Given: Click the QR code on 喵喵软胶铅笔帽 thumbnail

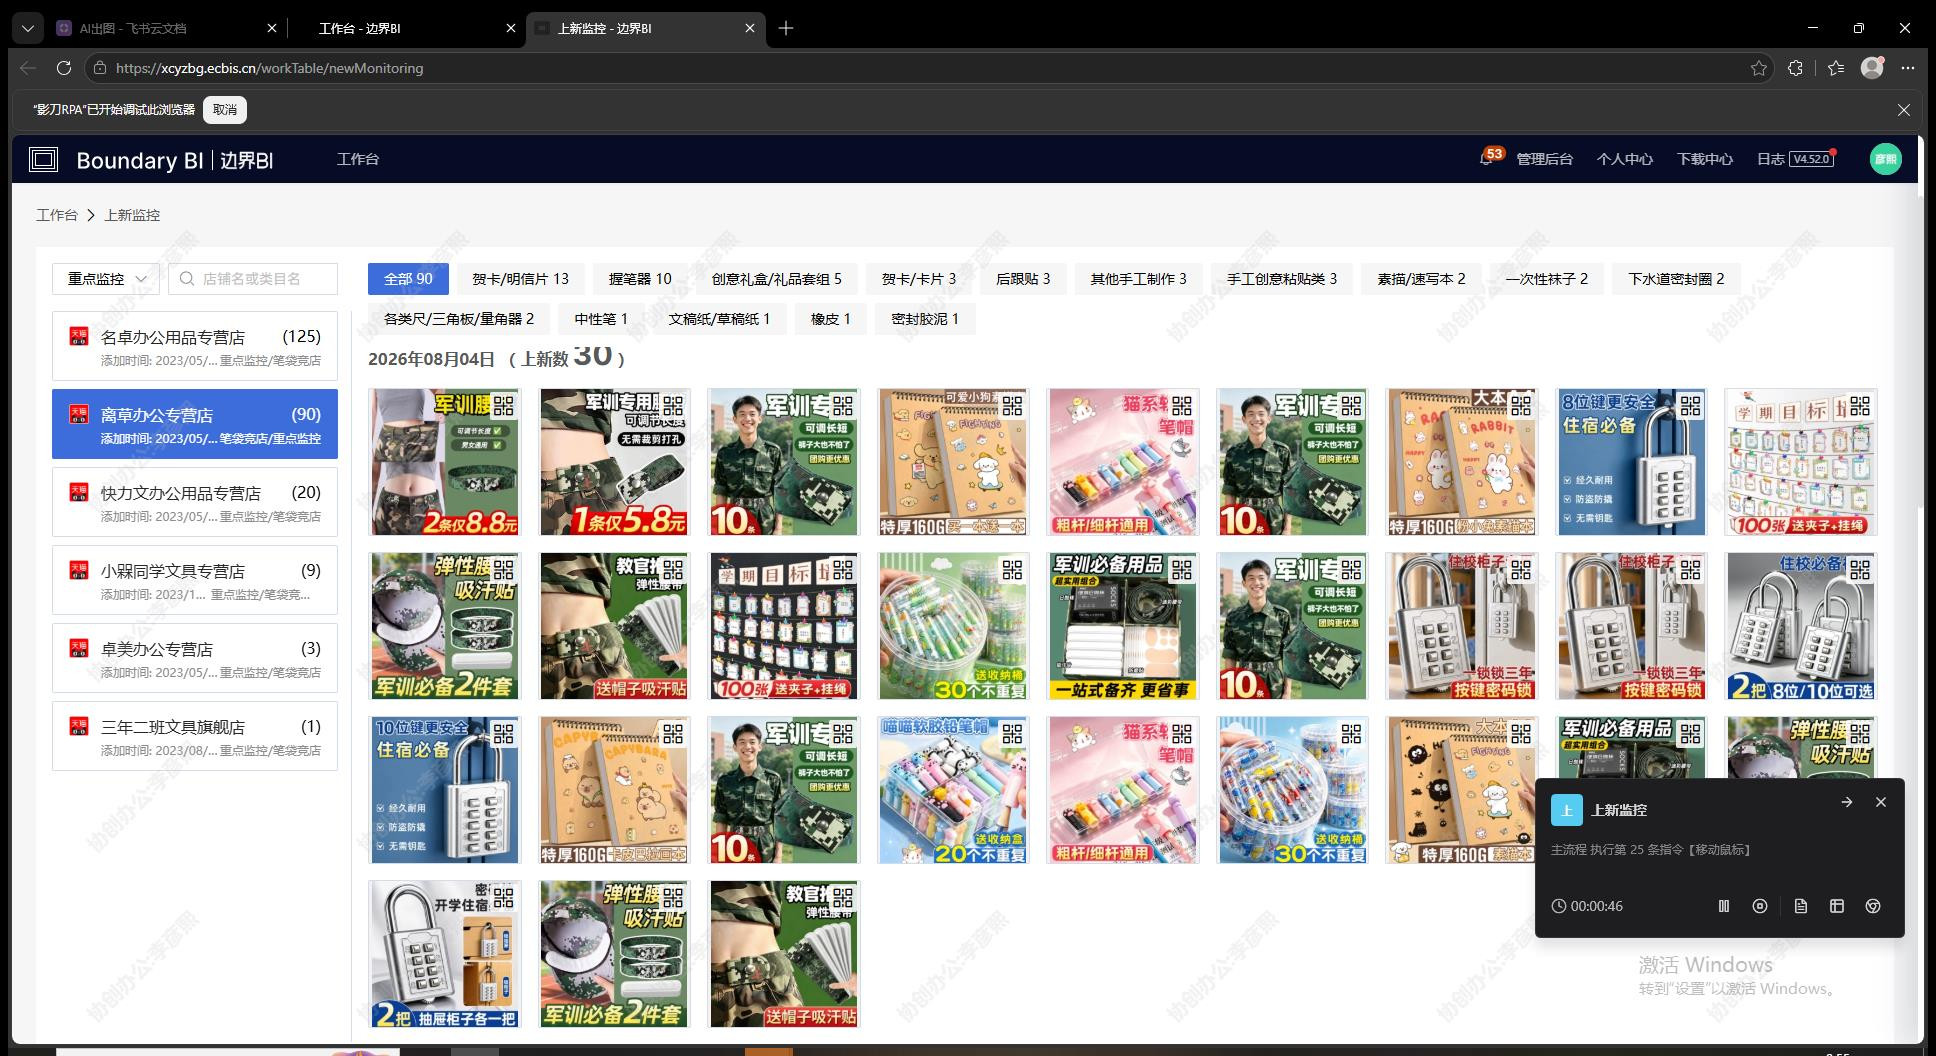Looking at the screenshot, I should click(x=1012, y=733).
